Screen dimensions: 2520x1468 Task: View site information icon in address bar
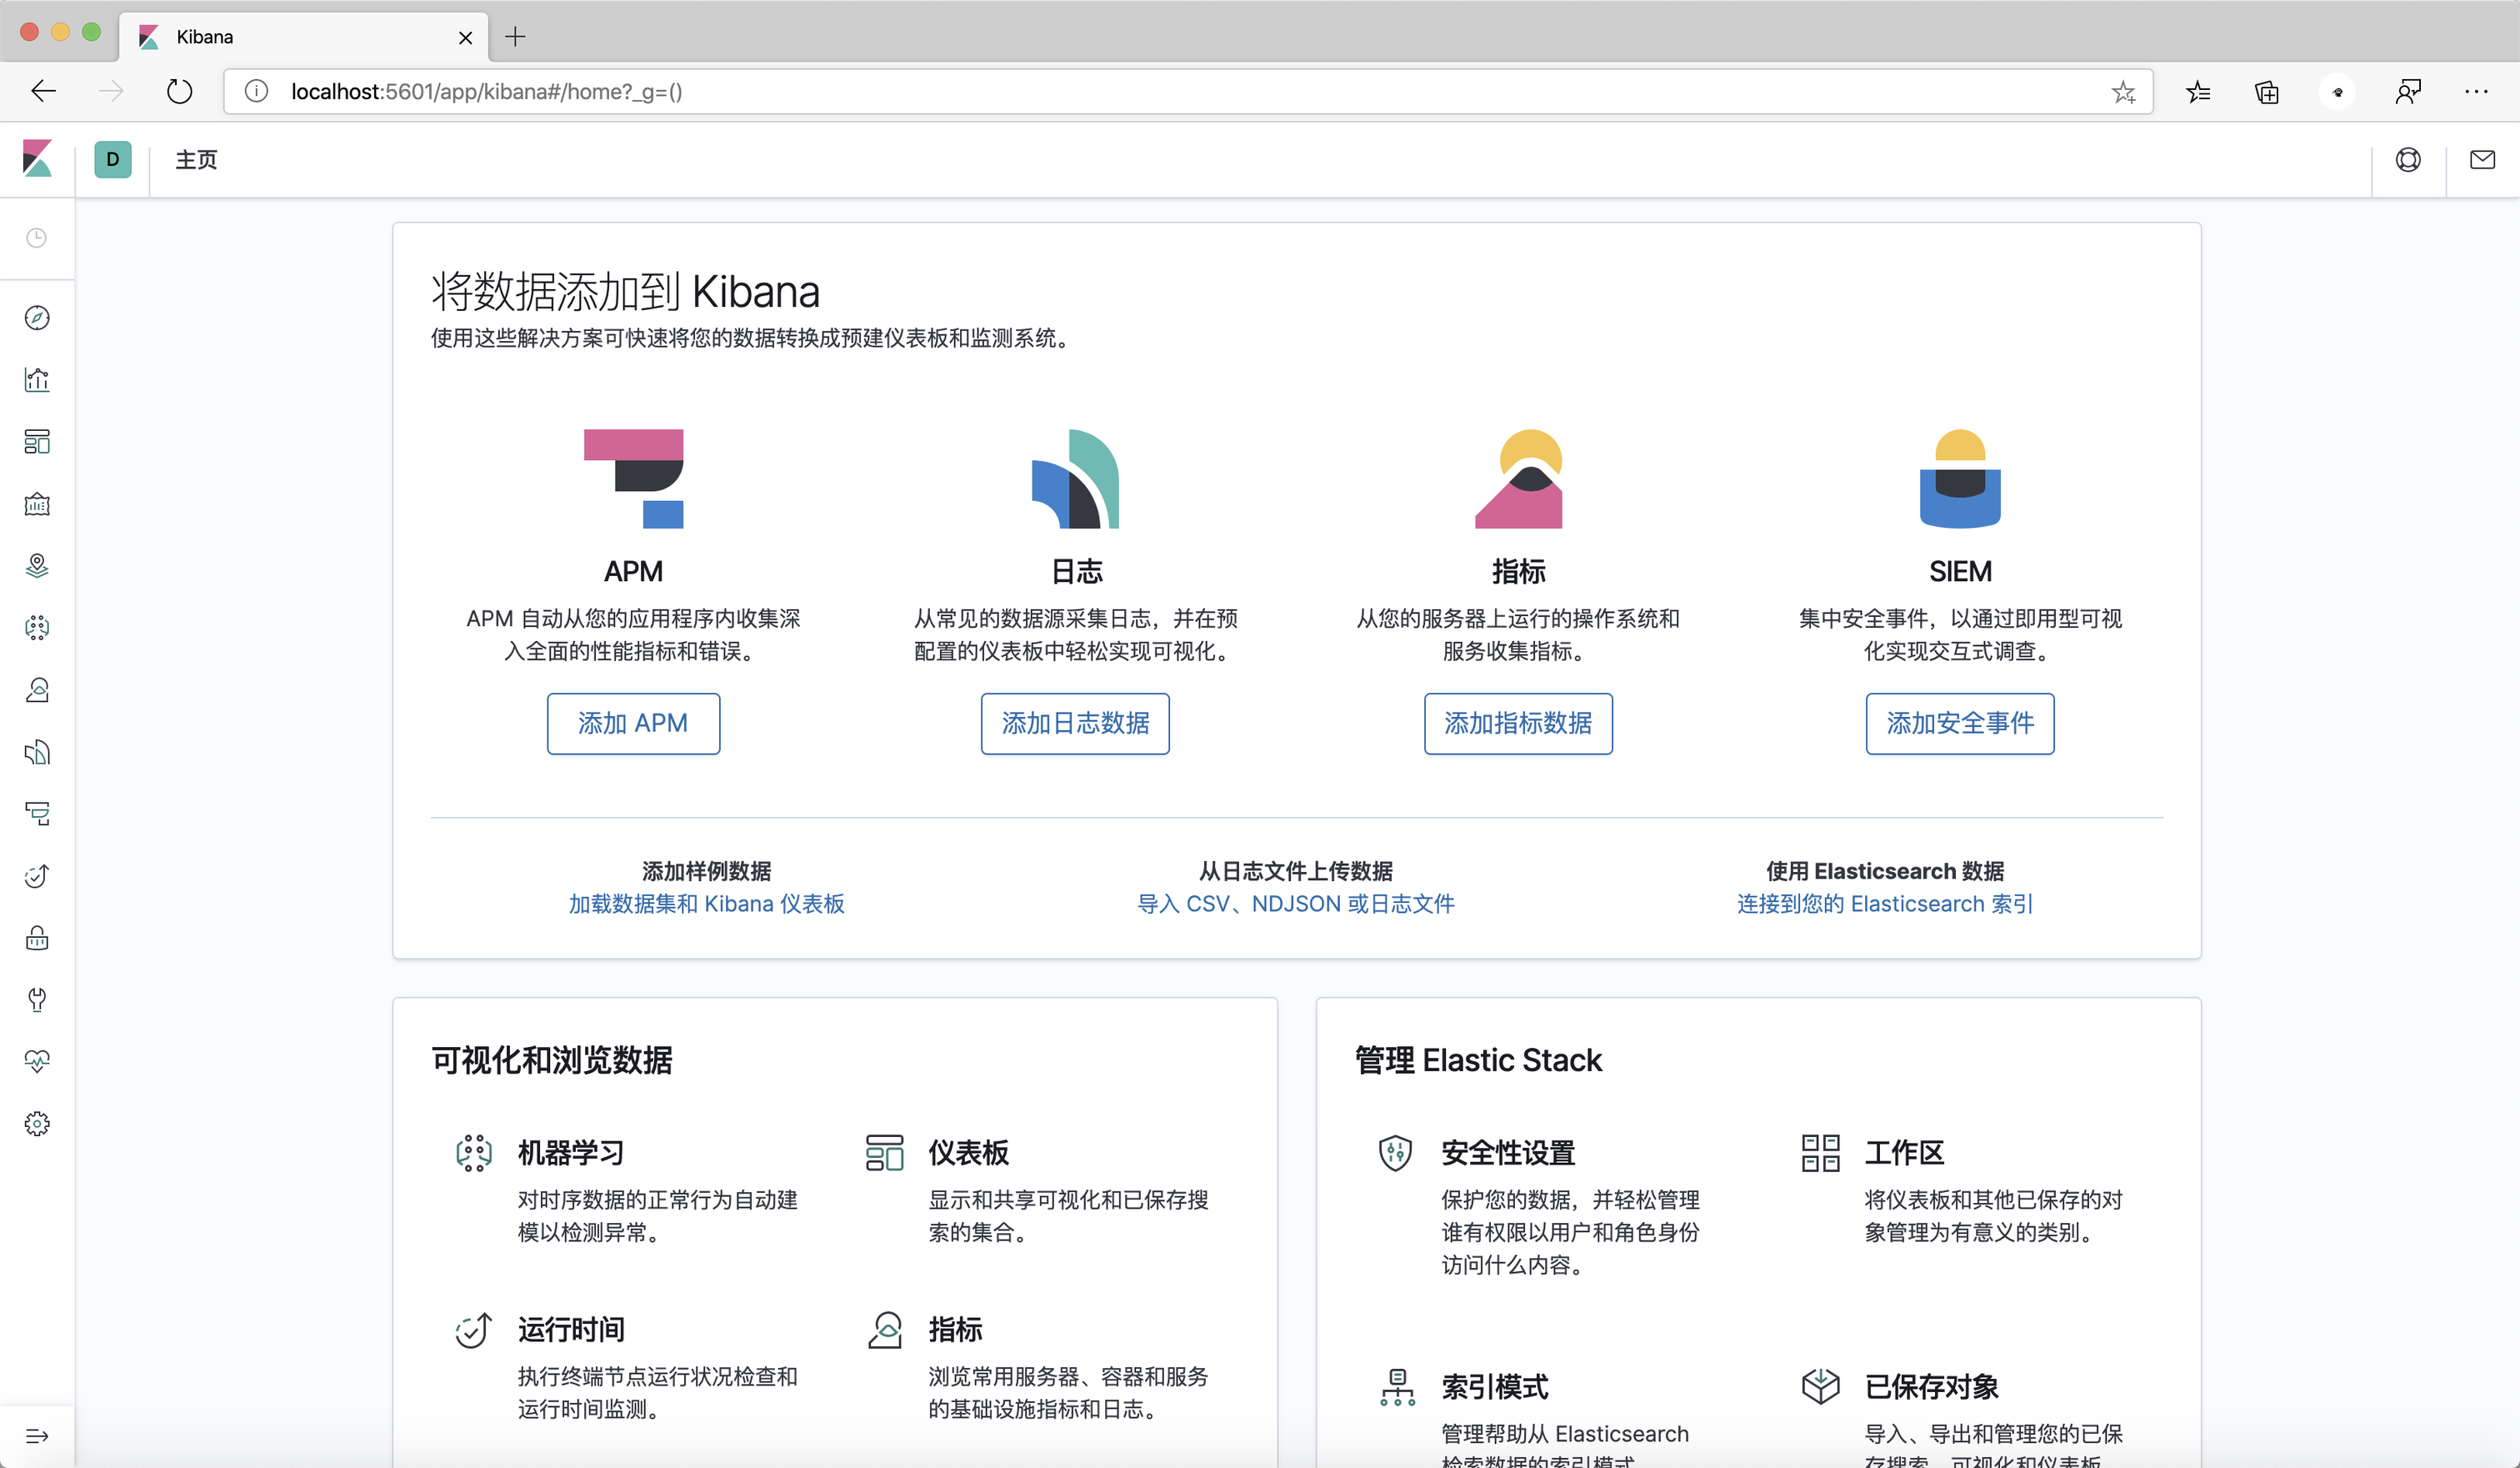[256, 92]
